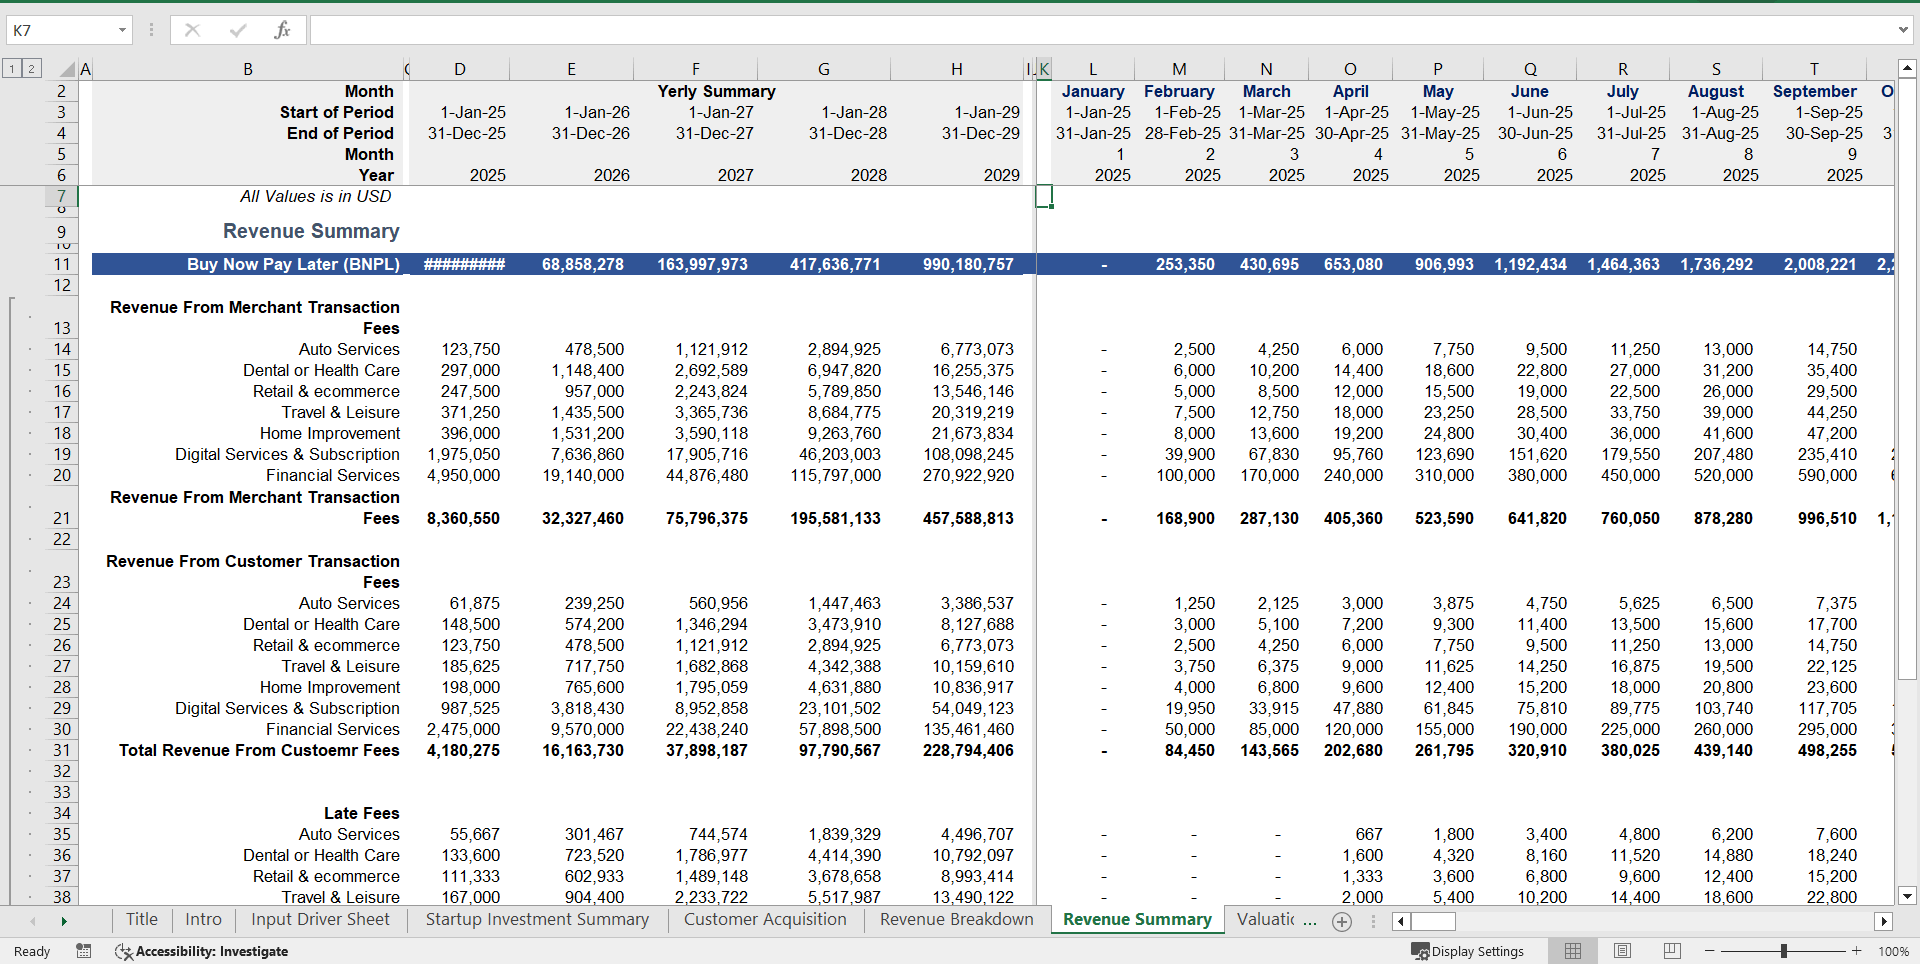This screenshot has width=1920, height=966.
Task: Add a new sheet with plus icon
Action: click(x=1342, y=921)
